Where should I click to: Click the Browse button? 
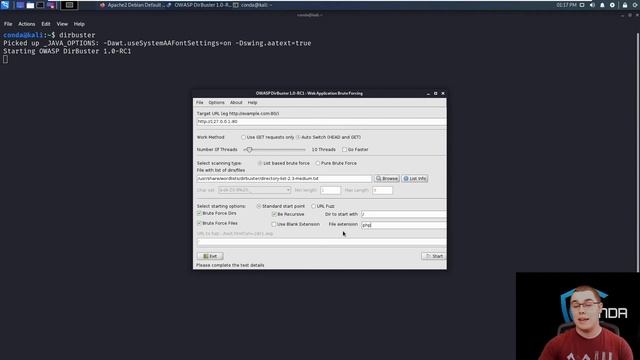click(387, 179)
